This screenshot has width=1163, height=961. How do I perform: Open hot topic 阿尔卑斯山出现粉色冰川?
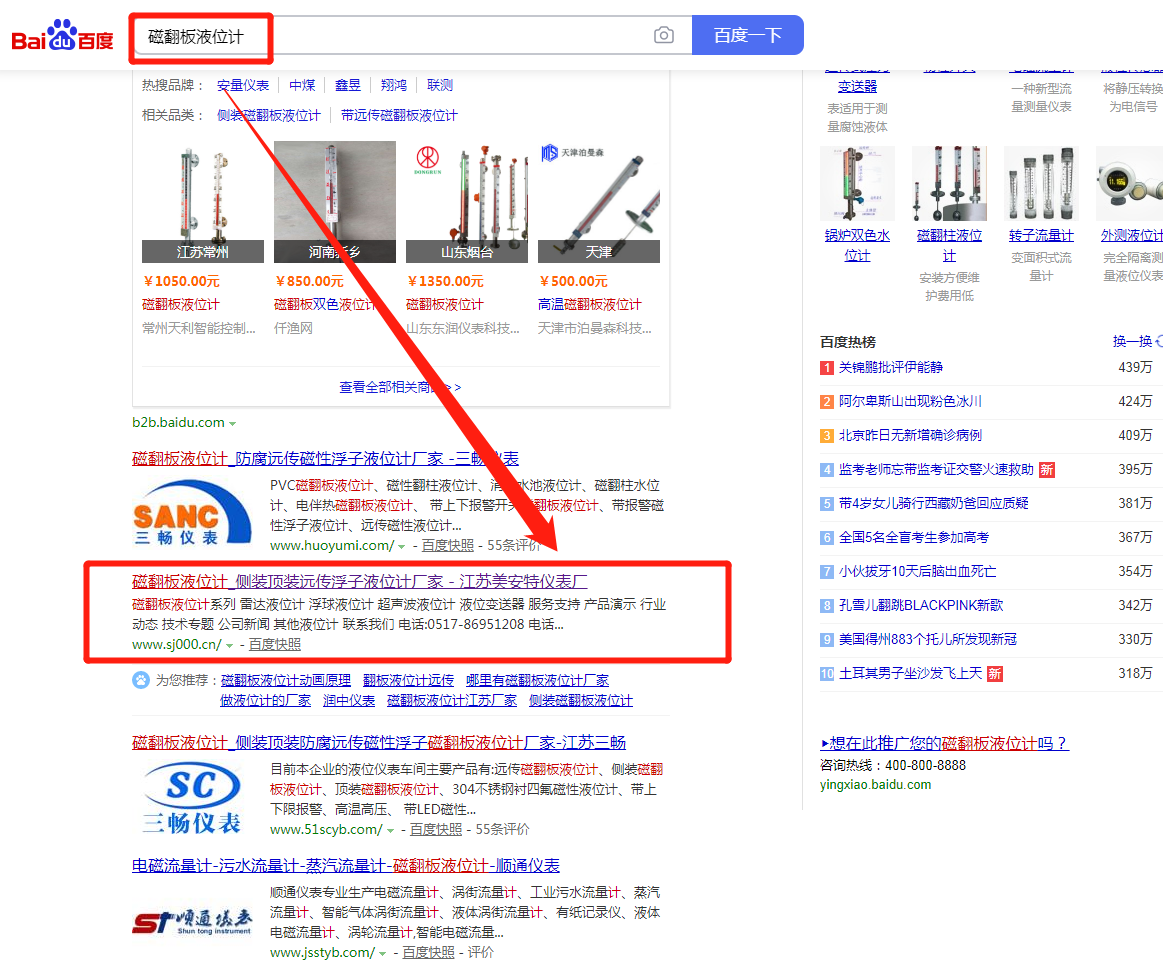pos(910,401)
